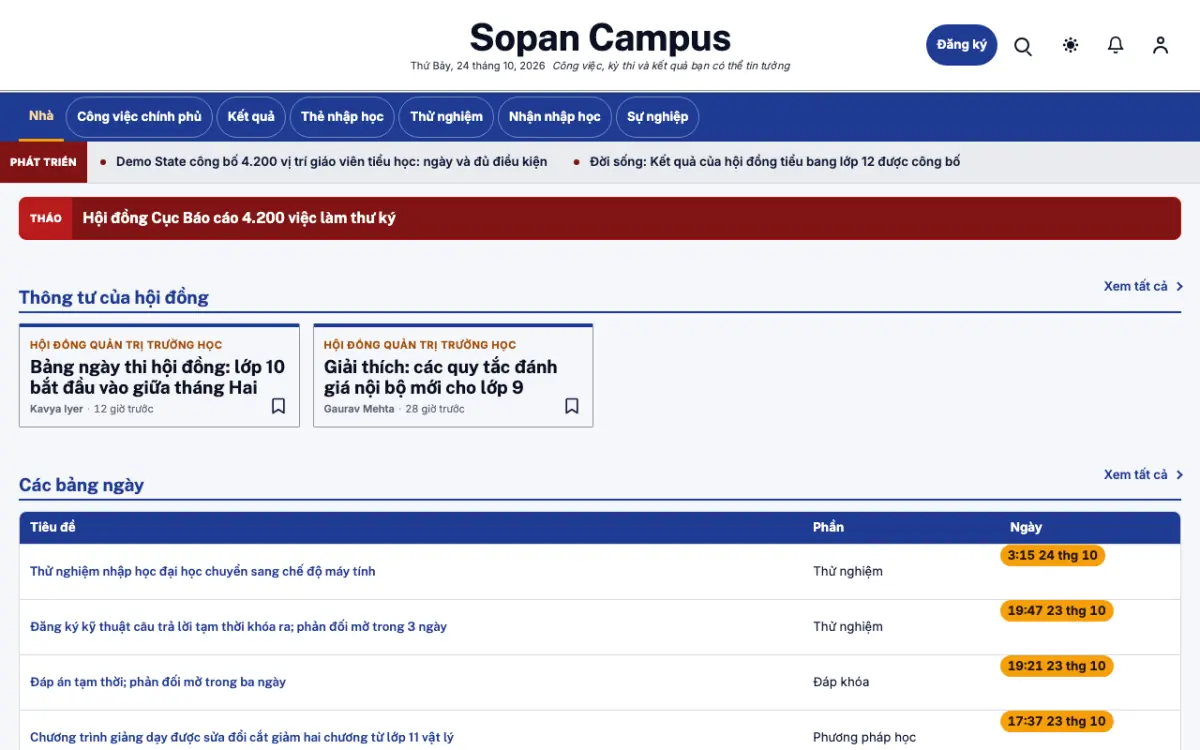Click 'Phương pháp học' section cell
Screen dimensions: 1200x750
(x=864, y=737)
